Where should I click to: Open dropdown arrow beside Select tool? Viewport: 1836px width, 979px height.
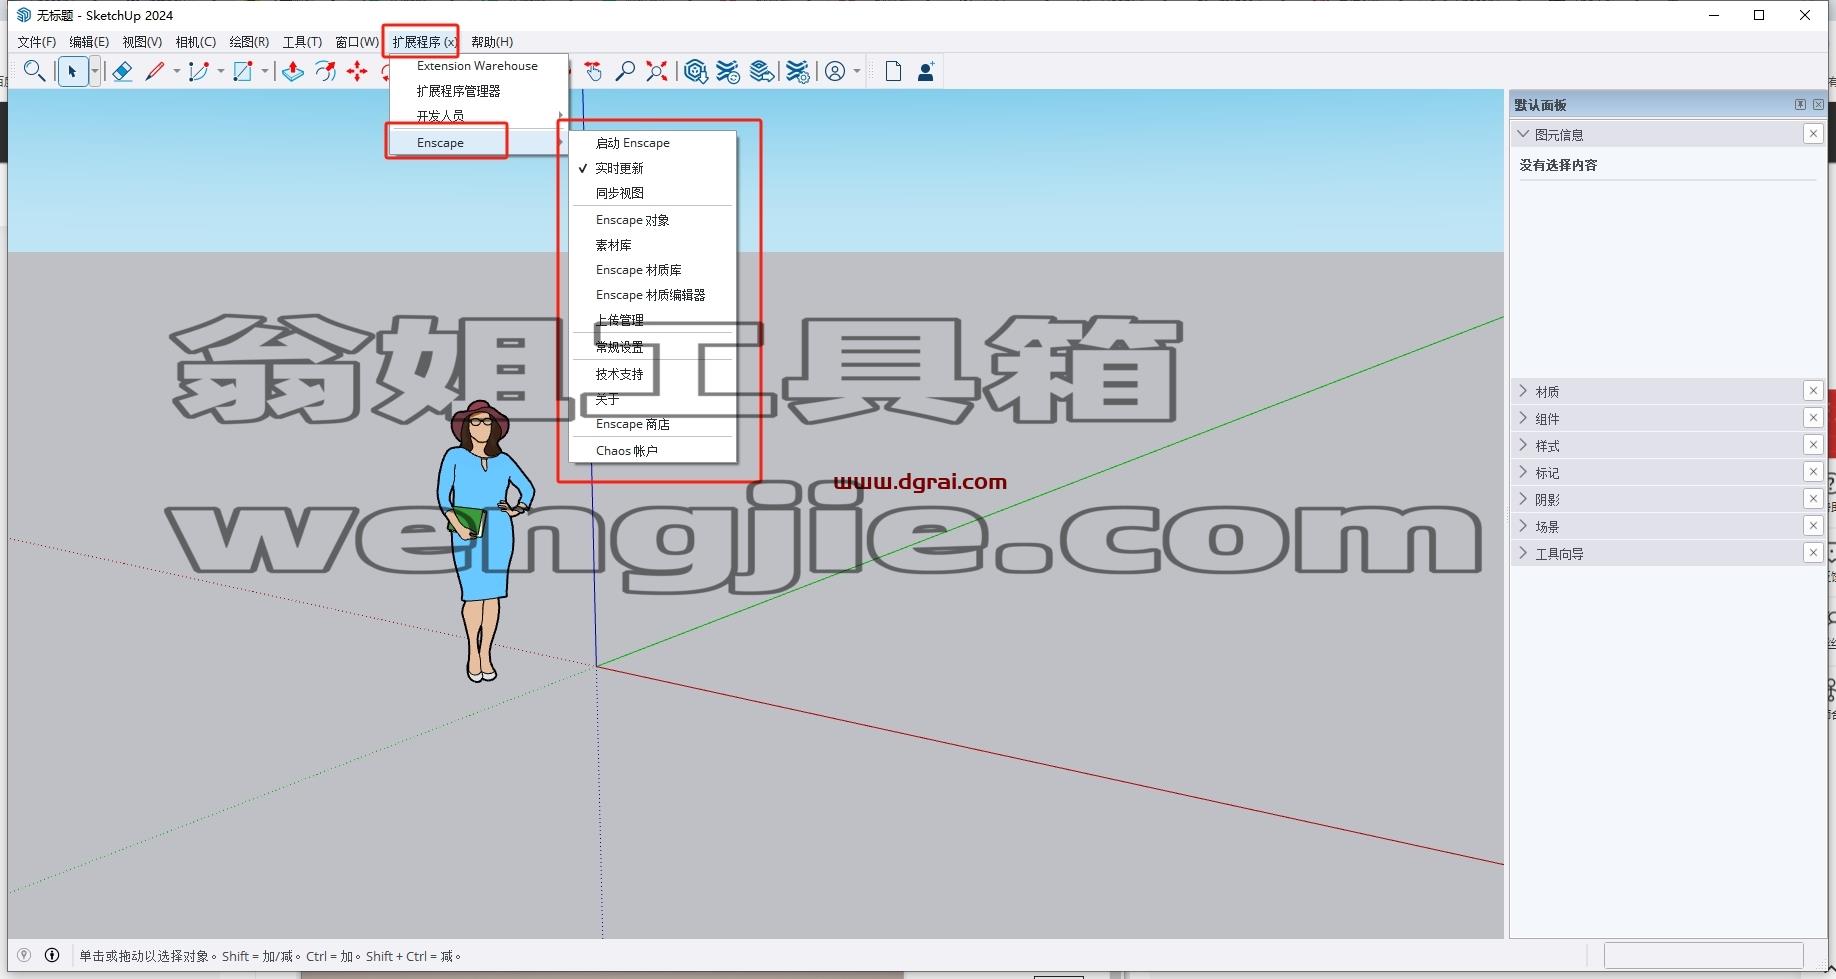click(95, 71)
